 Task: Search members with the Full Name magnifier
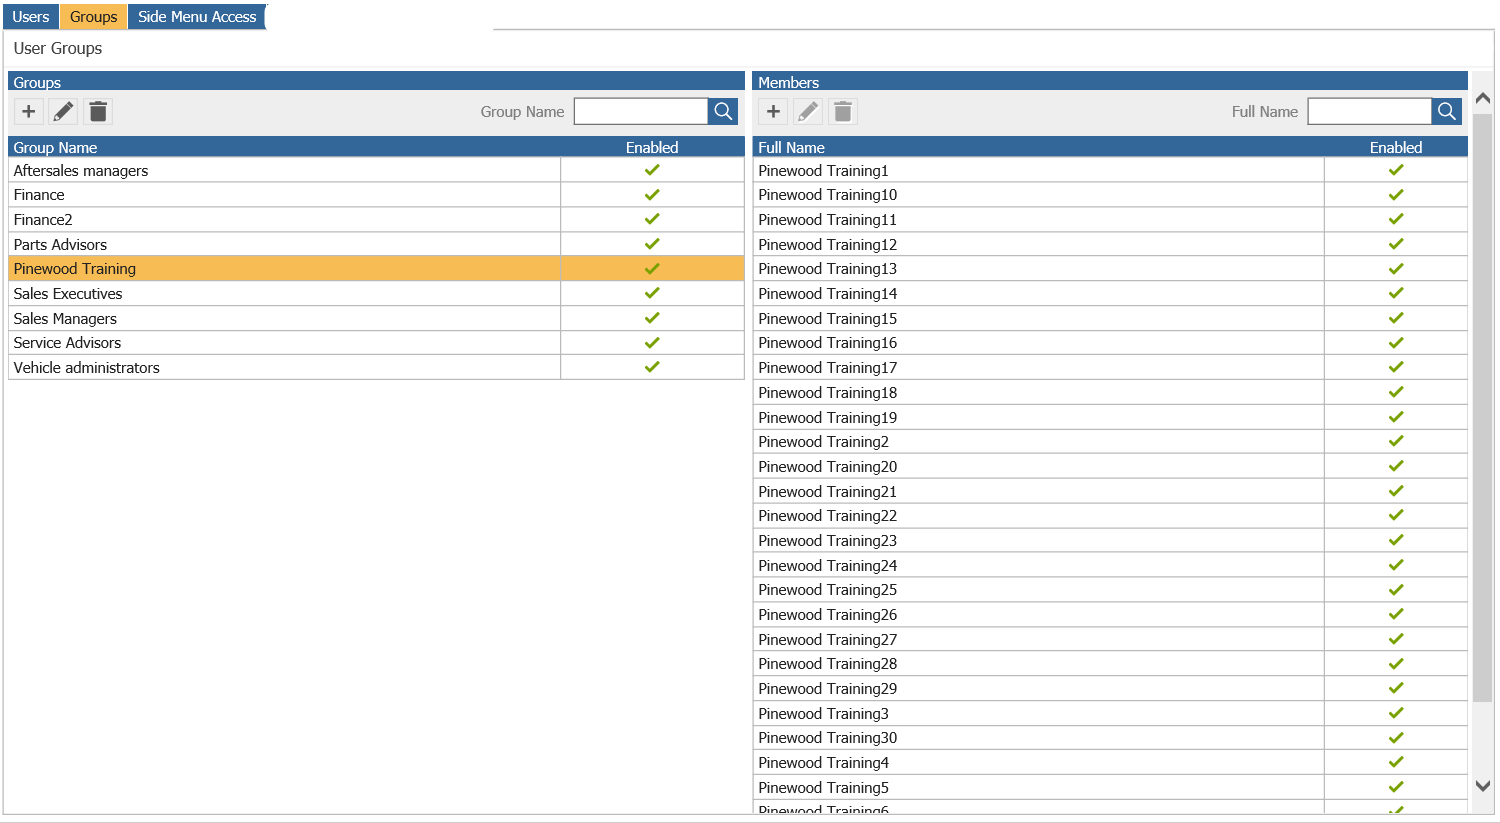pyautogui.click(x=1447, y=111)
